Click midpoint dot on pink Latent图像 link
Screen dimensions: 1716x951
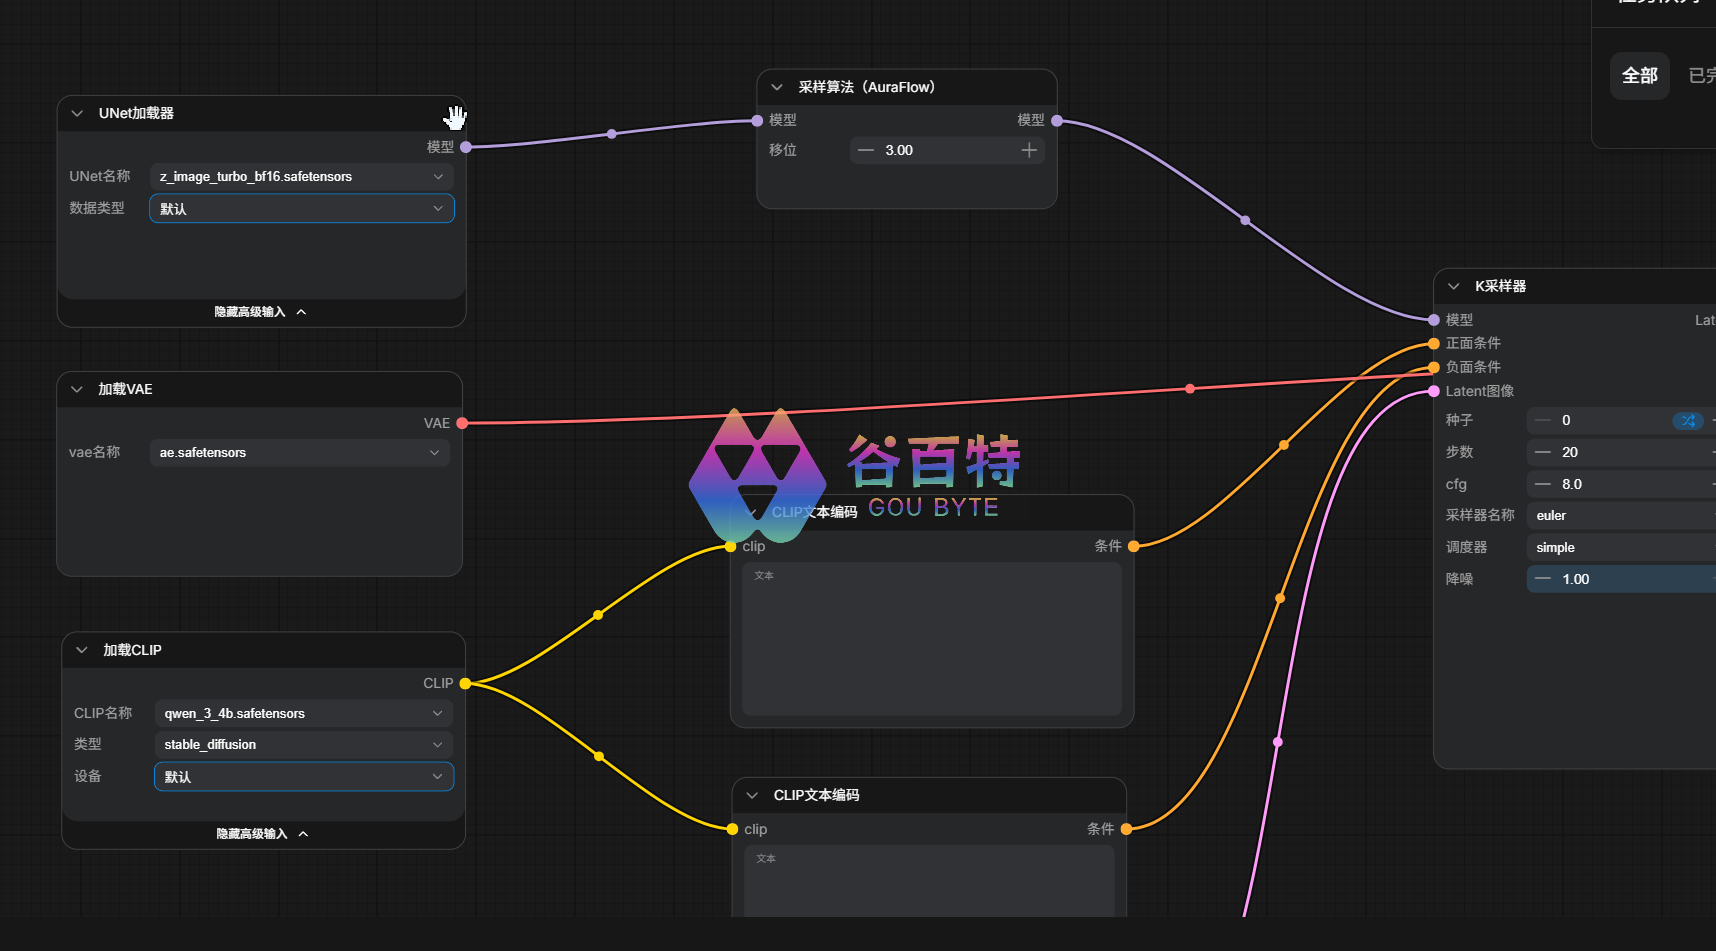[x=1278, y=742]
